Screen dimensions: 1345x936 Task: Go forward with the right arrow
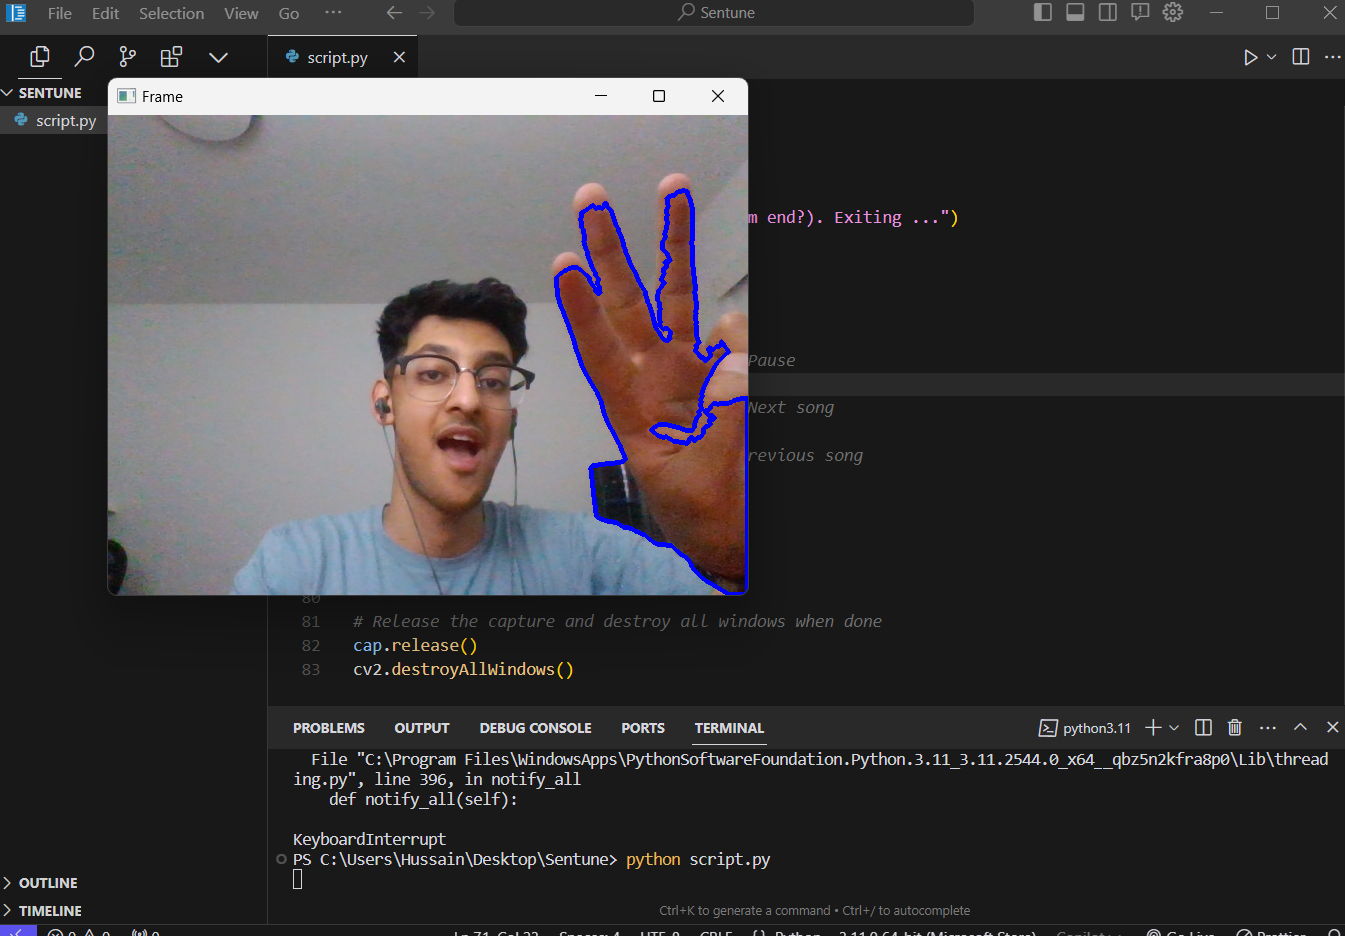(x=427, y=12)
